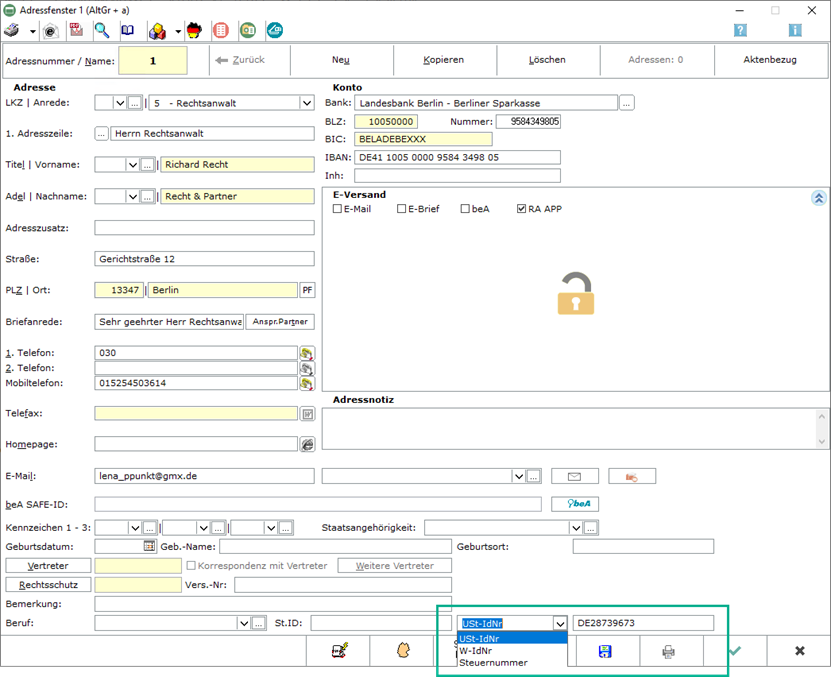
Task: Click the magnifying glass search icon in toolbar
Action: (x=101, y=30)
